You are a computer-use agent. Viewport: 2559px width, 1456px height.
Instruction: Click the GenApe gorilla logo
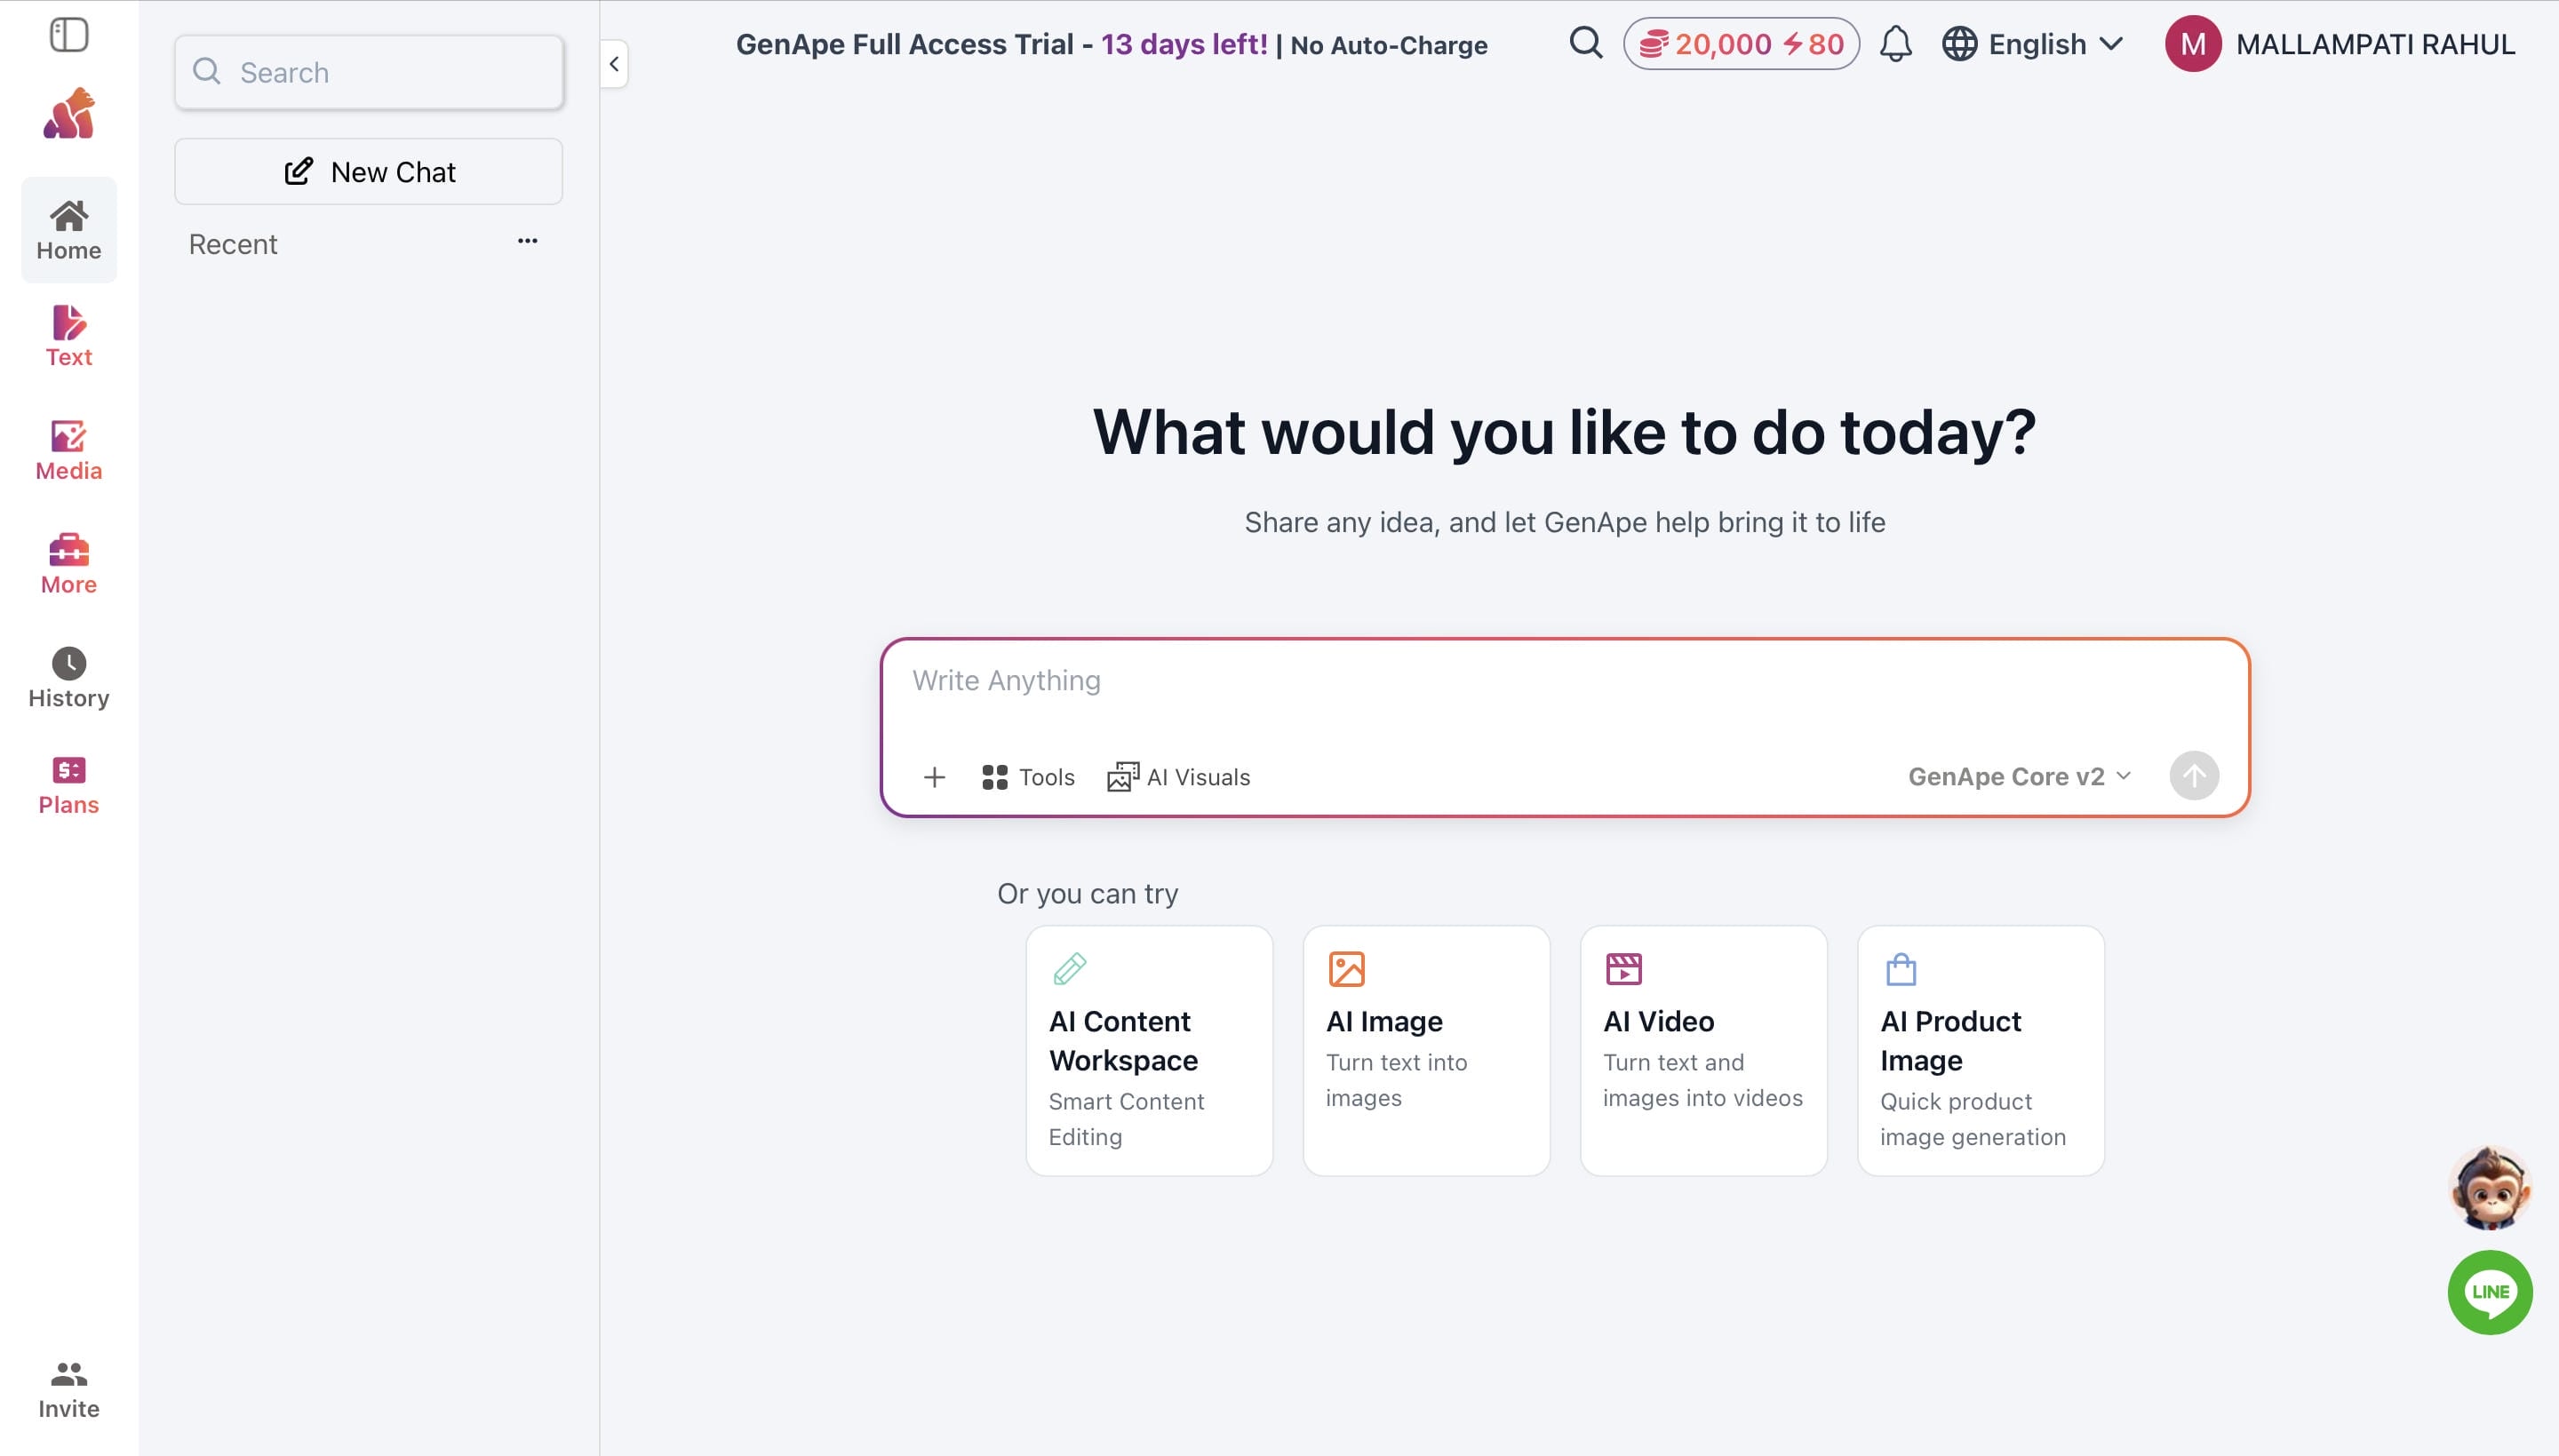coord(69,113)
